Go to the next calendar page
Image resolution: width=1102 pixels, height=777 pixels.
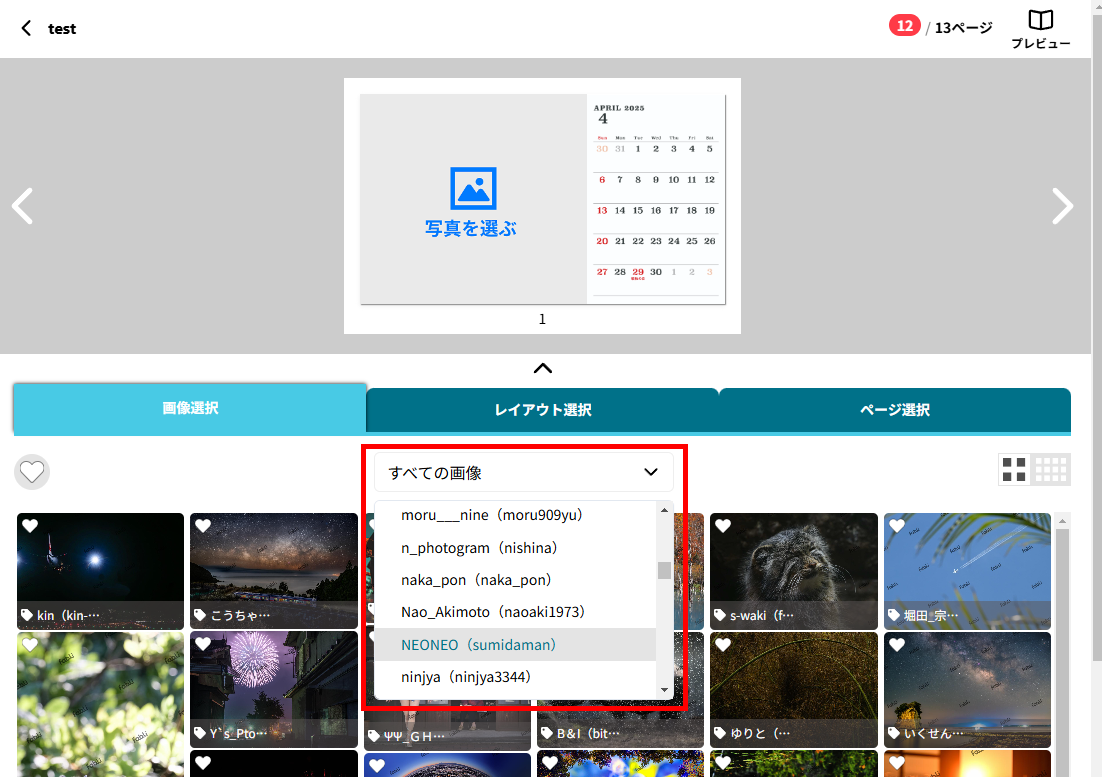[1062, 206]
